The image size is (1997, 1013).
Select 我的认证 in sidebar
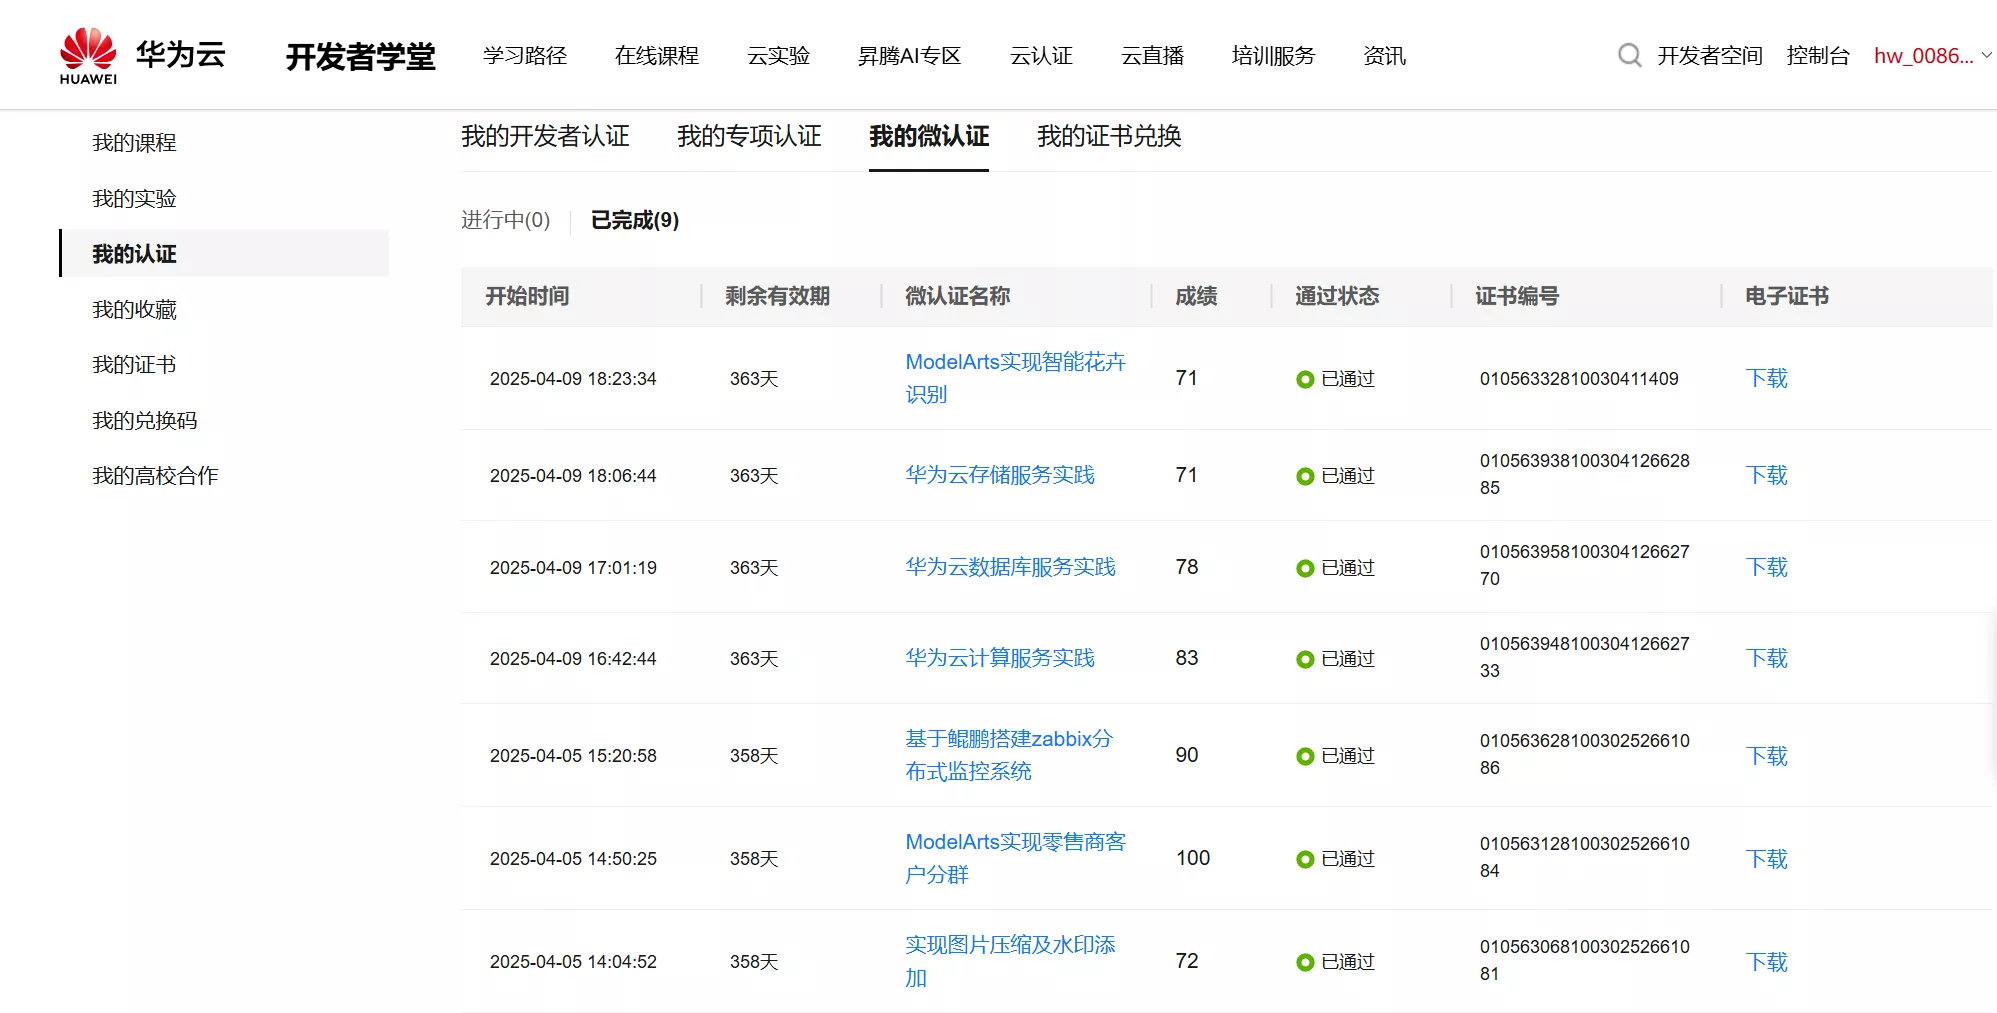click(x=225, y=254)
